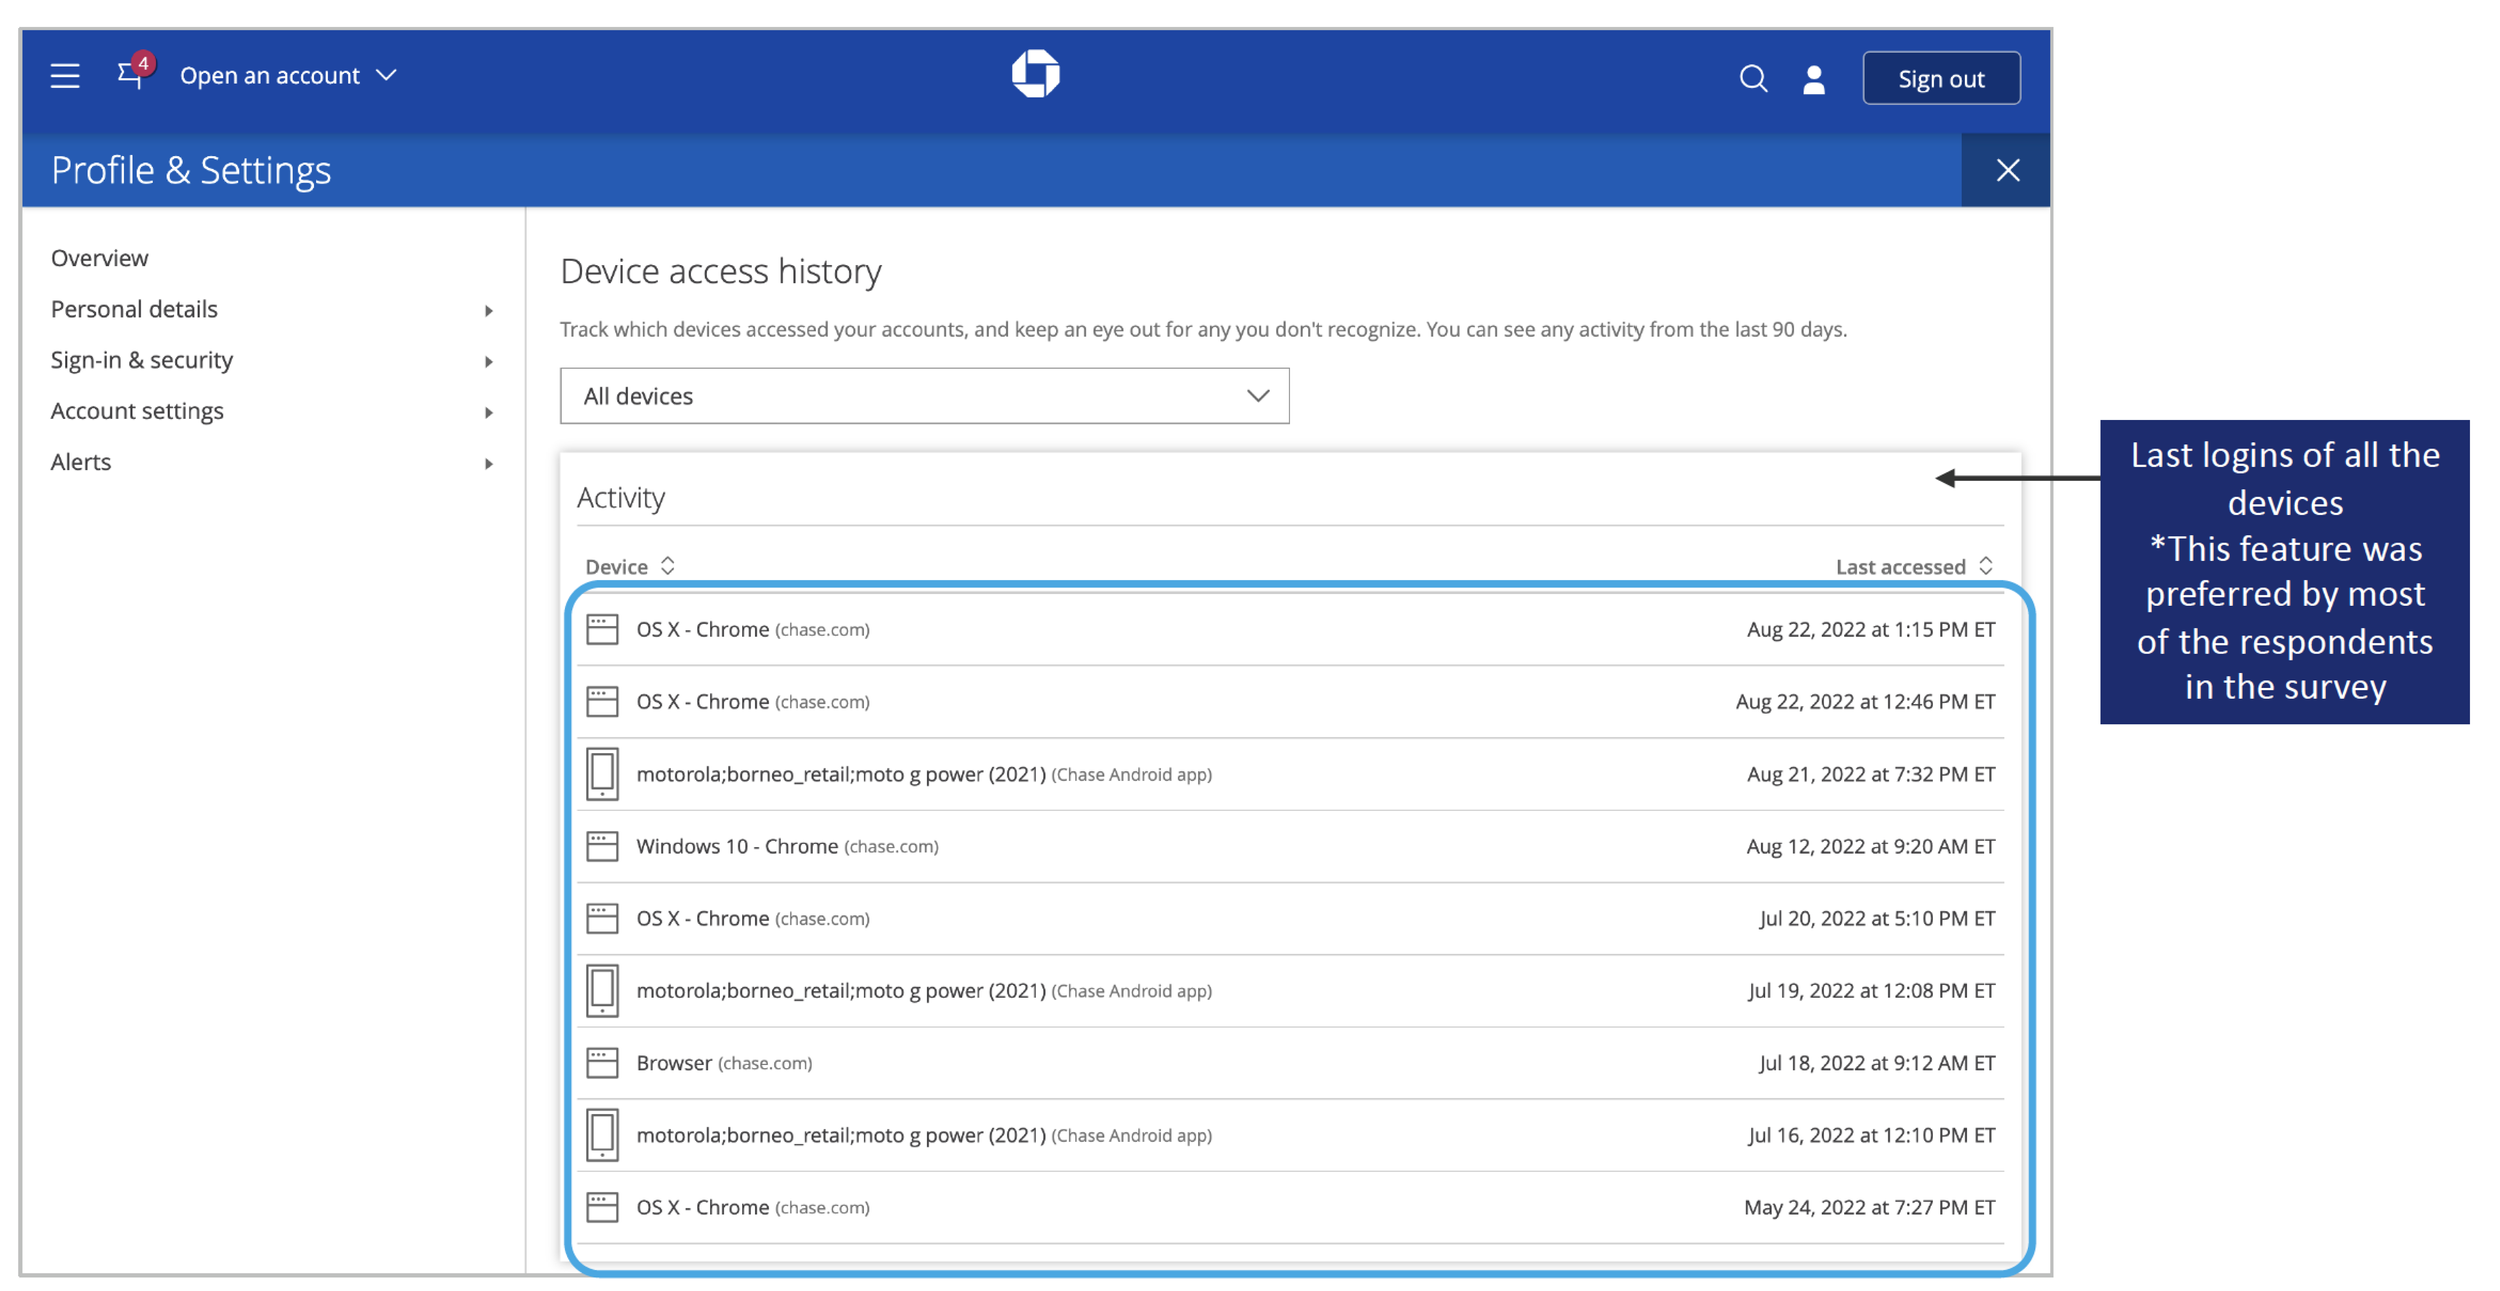The width and height of the screenshot is (2500, 1291).
Task: Click the user profile icon
Action: [x=1813, y=79]
